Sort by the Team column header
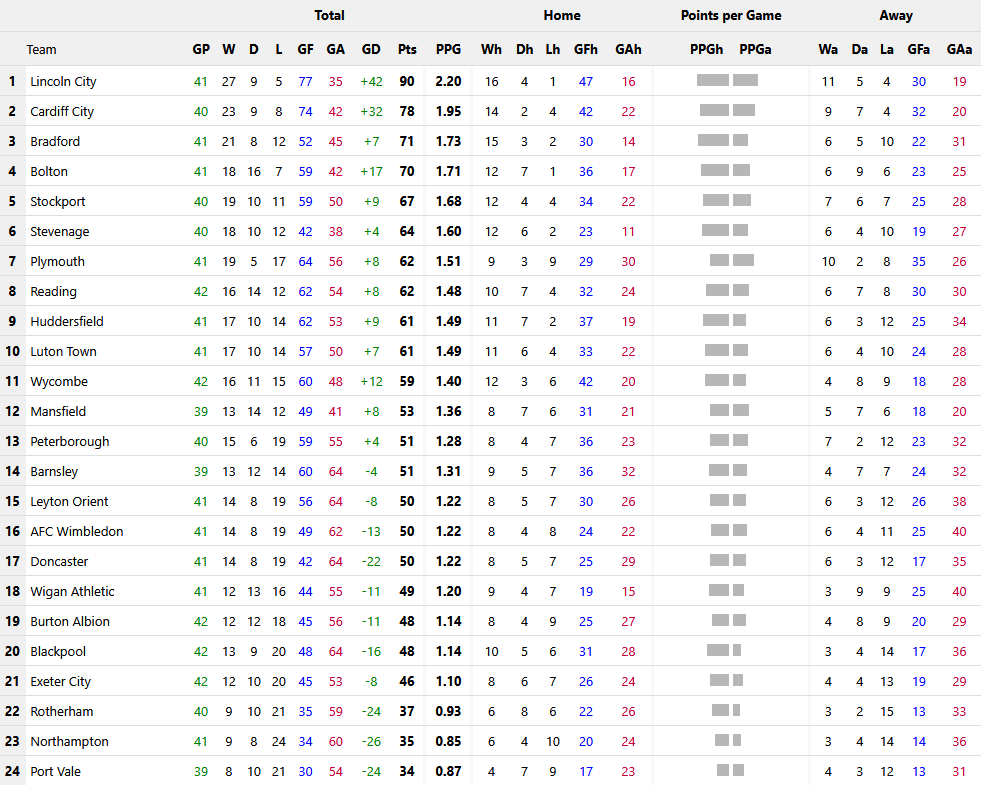 coord(41,49)
